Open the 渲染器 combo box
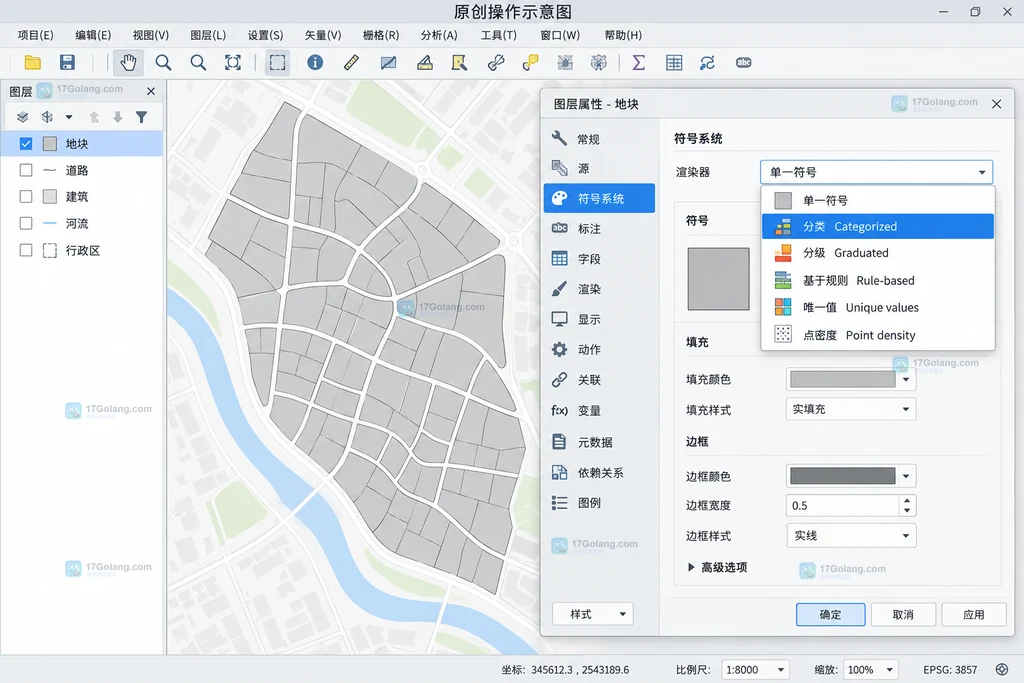The width and height of the screenshot is (1024, 683). tap(876, 172)
